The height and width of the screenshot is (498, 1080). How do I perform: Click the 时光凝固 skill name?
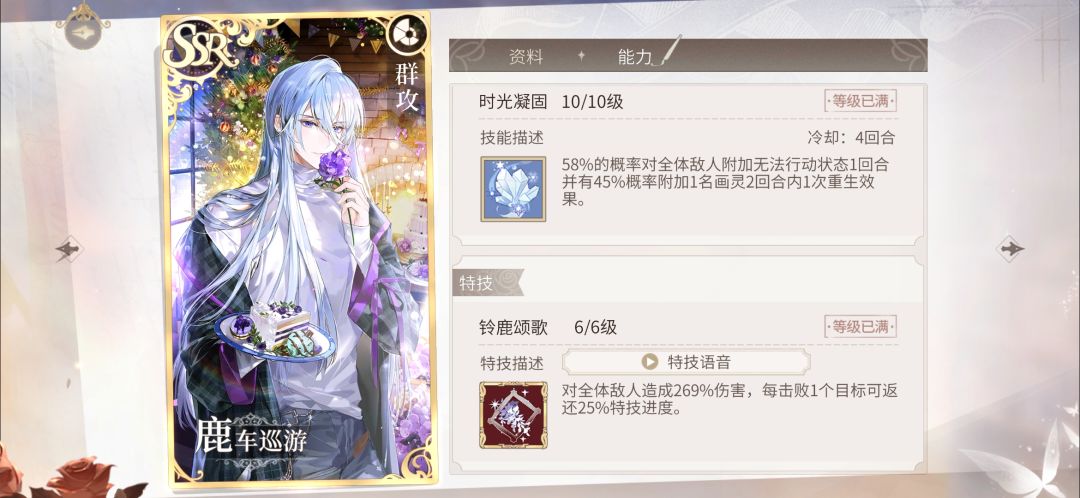tap(513, 102)
